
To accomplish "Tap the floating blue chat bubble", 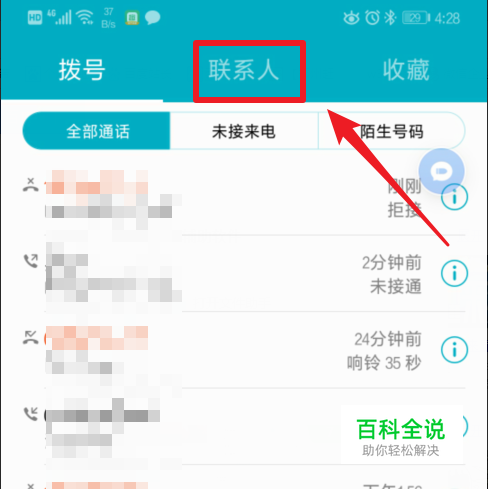I will (x=441, y=171).
